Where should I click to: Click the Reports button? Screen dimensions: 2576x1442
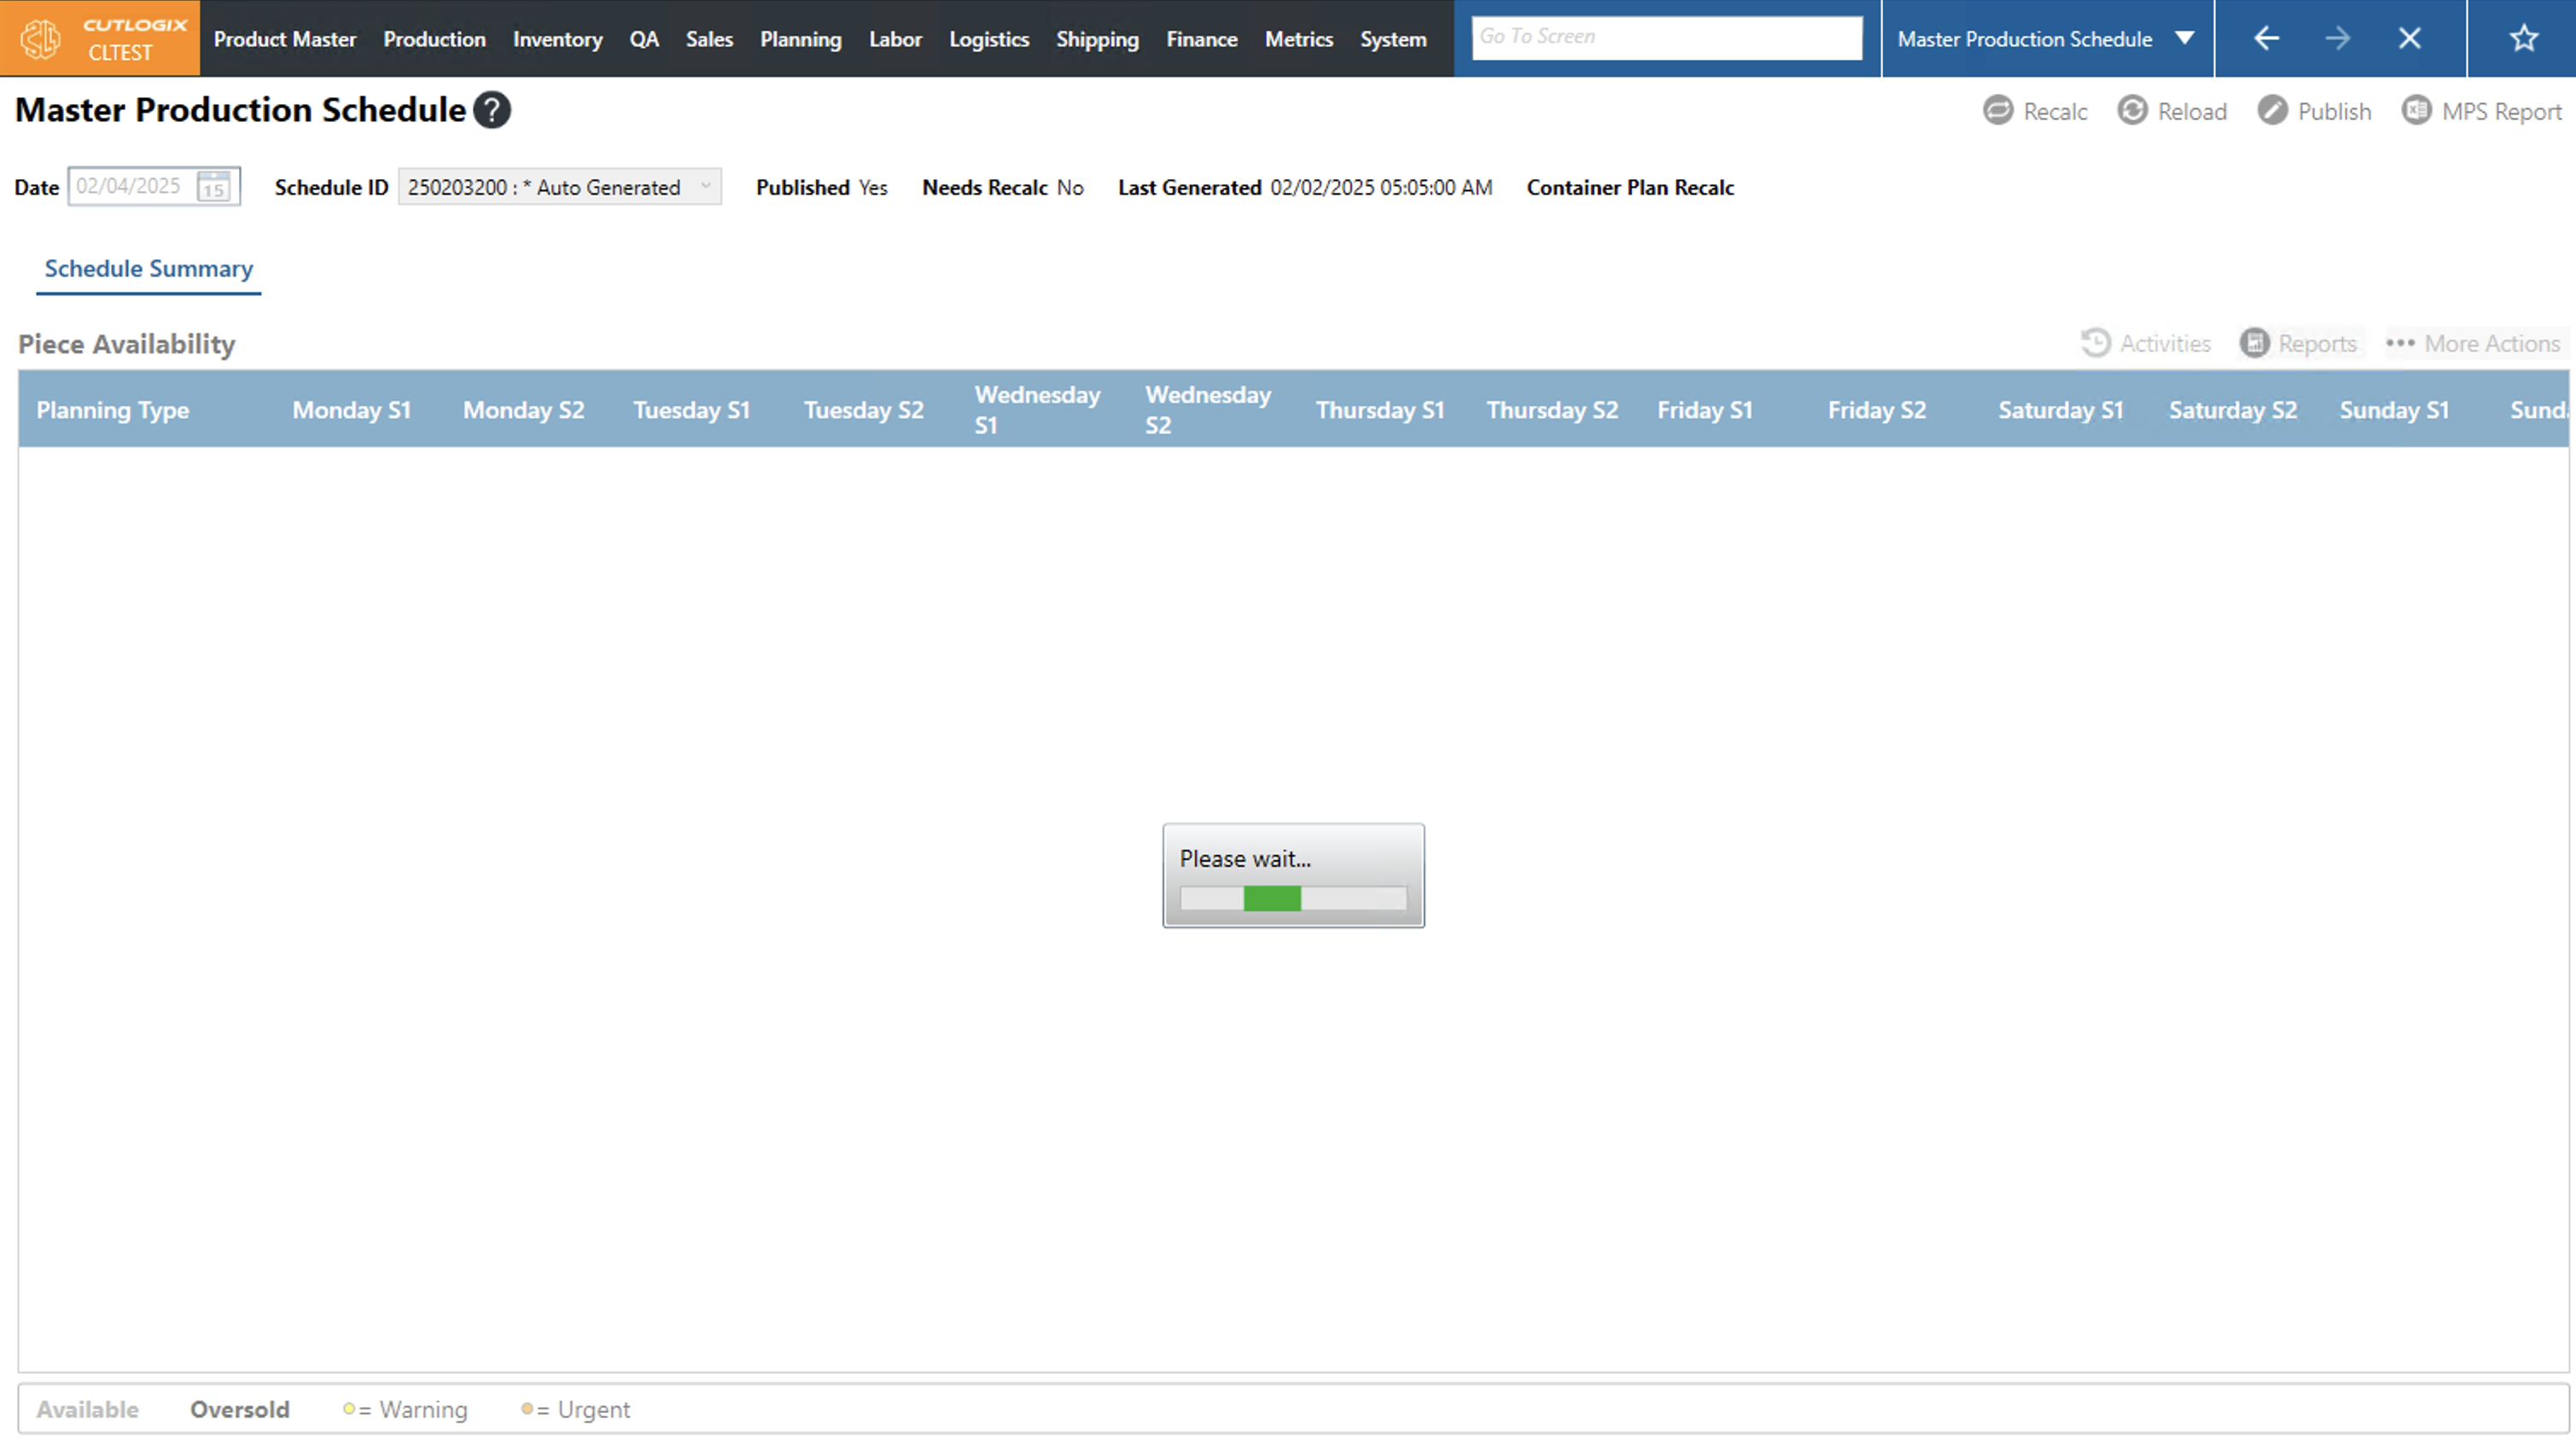tap(2298, 344)
